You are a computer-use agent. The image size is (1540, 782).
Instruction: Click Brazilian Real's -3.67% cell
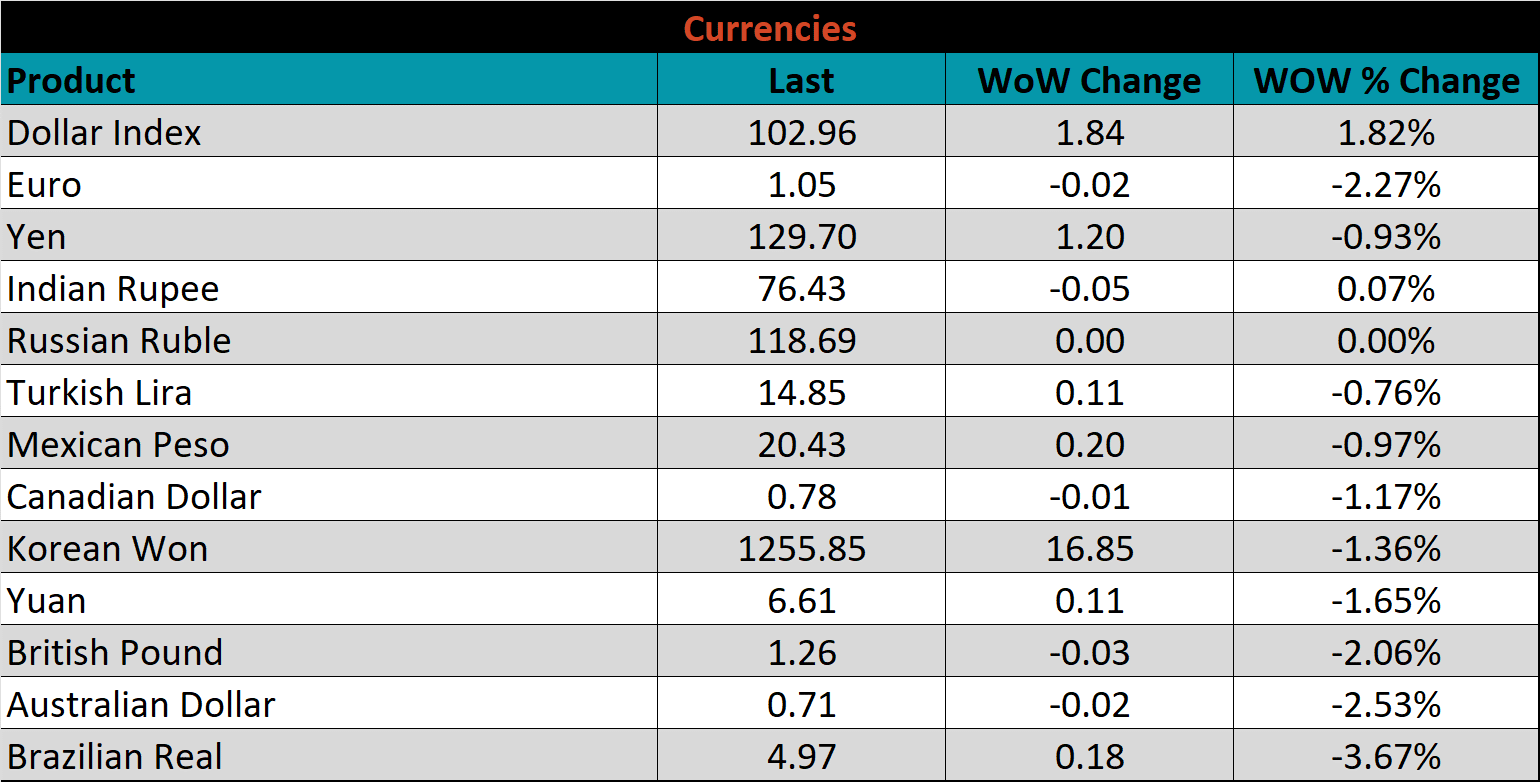[x=1386, y=757]
